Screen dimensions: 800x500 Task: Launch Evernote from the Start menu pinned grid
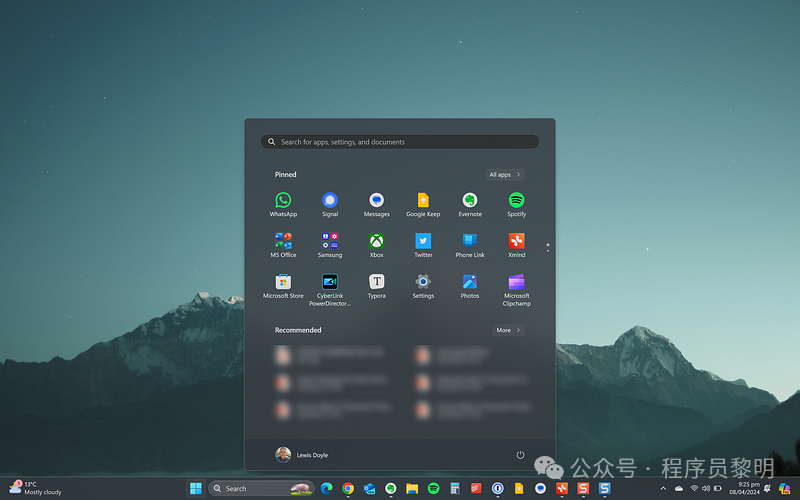pos(470,205)
